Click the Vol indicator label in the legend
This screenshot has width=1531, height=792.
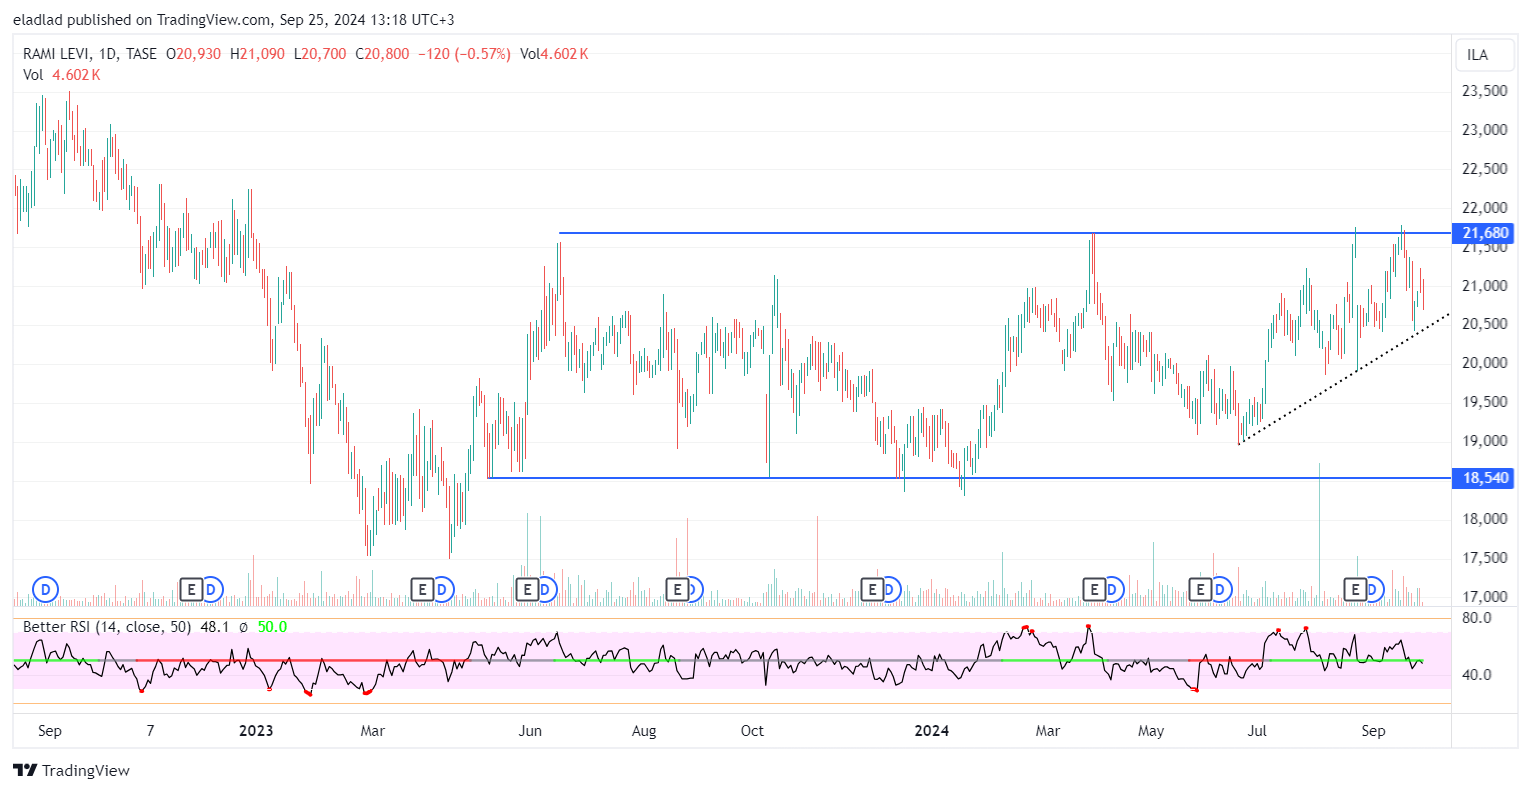pos(33,75)
